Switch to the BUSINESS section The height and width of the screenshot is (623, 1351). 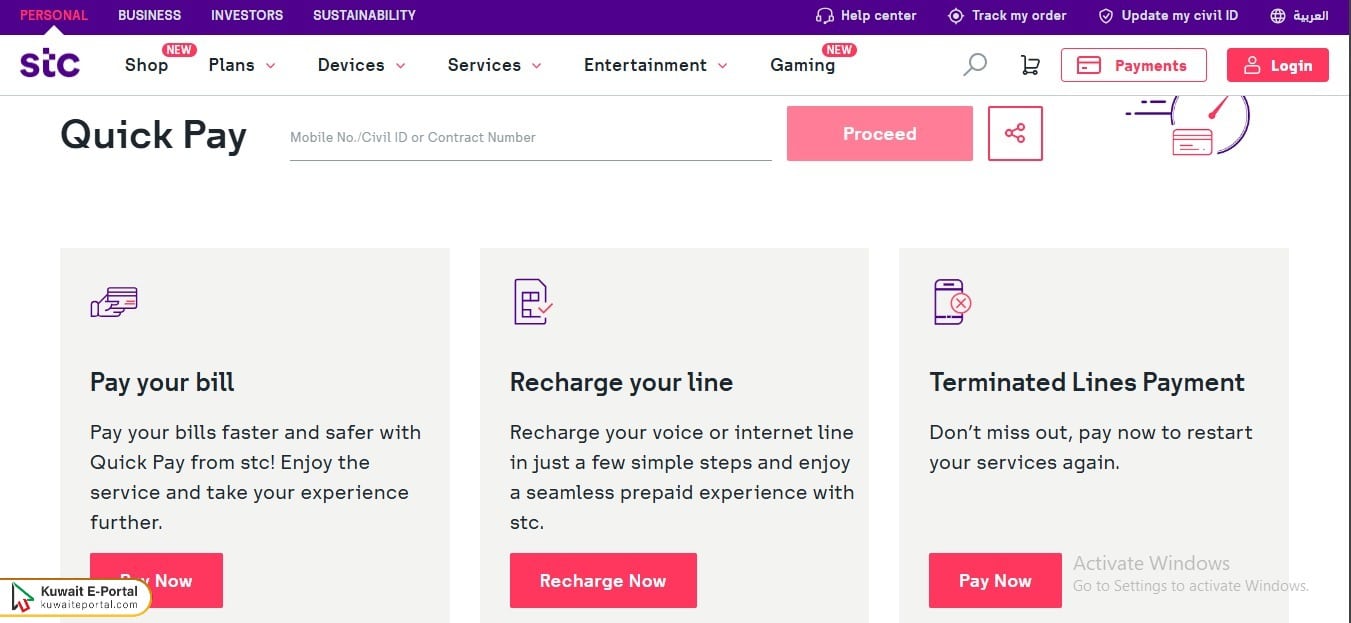149,15
